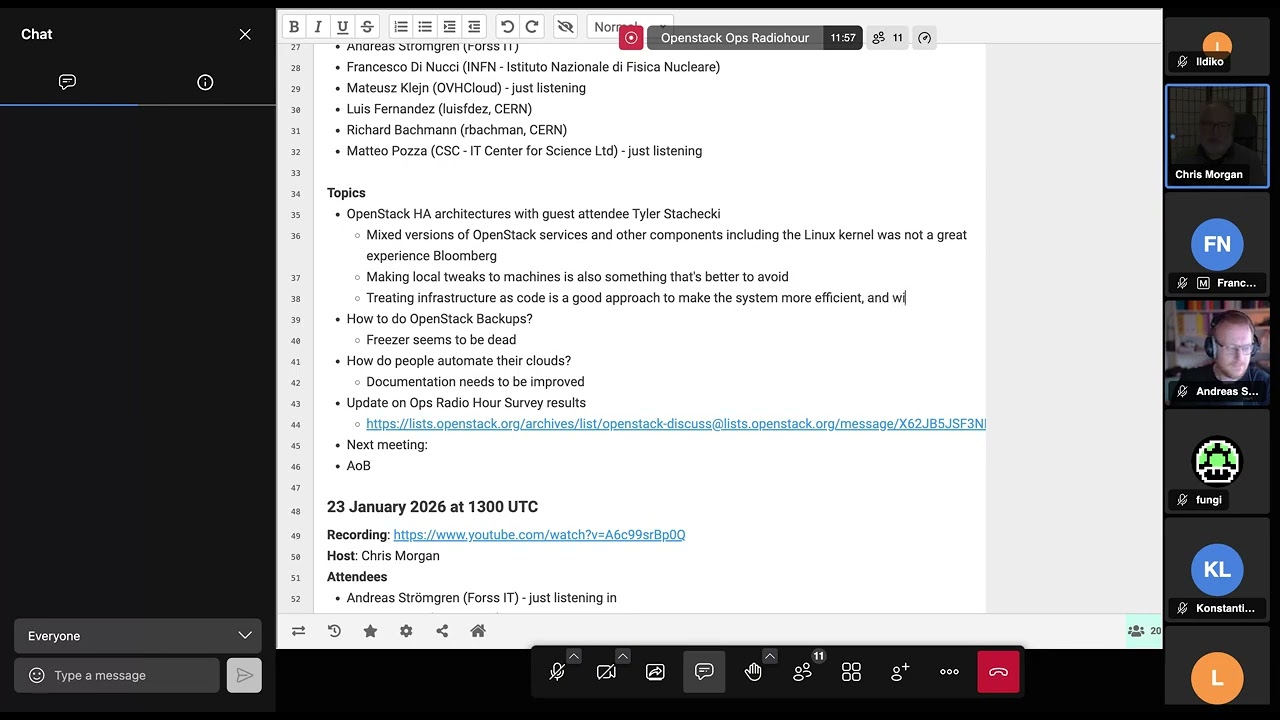This screenshot has height=720, width=1280.
Task: Hang up the call
Action: pos(998,672)
